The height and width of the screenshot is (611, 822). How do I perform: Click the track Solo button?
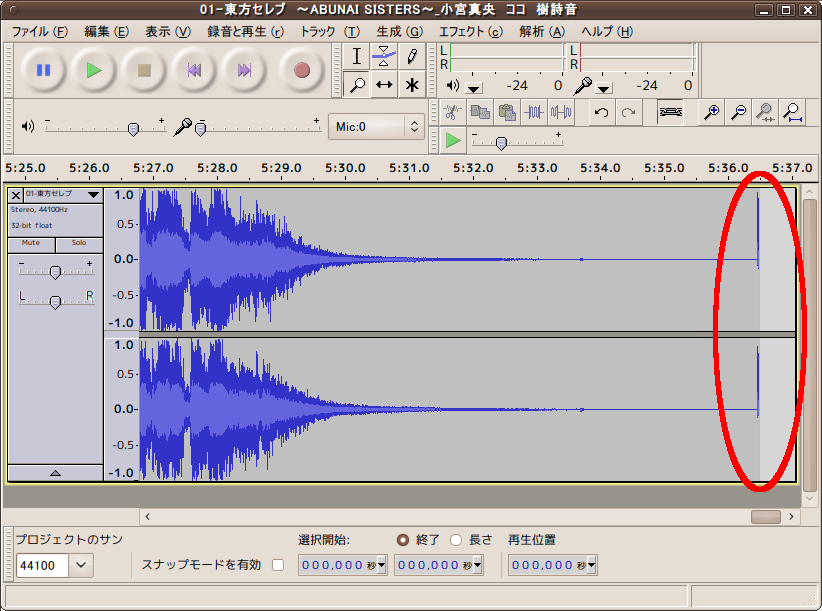pyautogui.click(x=79, y=243)
